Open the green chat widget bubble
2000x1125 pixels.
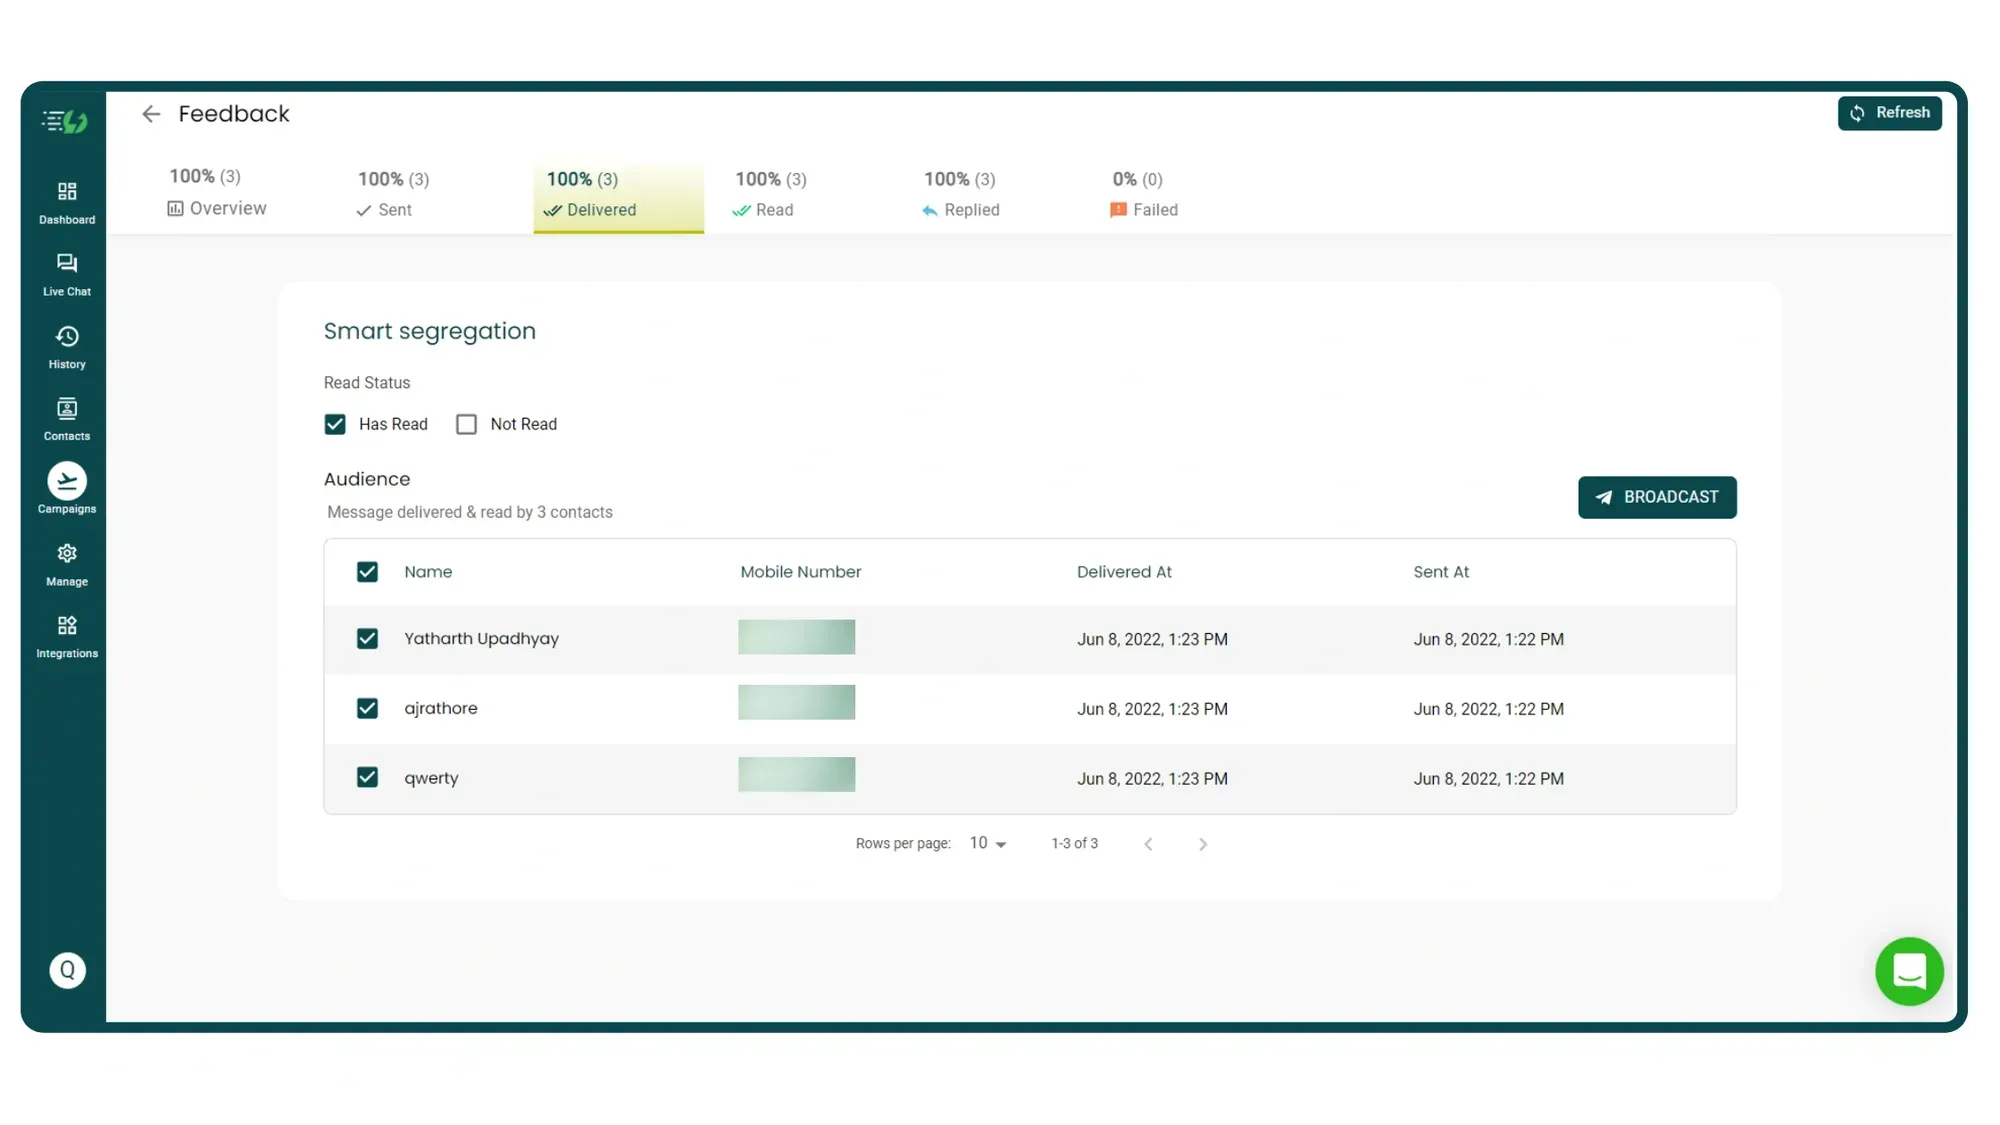coord(1908,970)
